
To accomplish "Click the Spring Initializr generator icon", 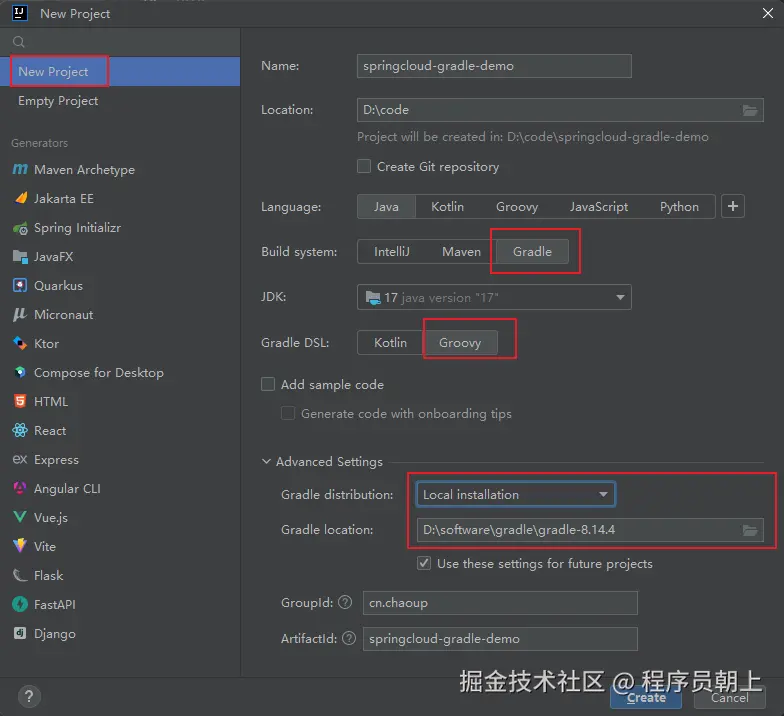I will (x=20, y=228).
